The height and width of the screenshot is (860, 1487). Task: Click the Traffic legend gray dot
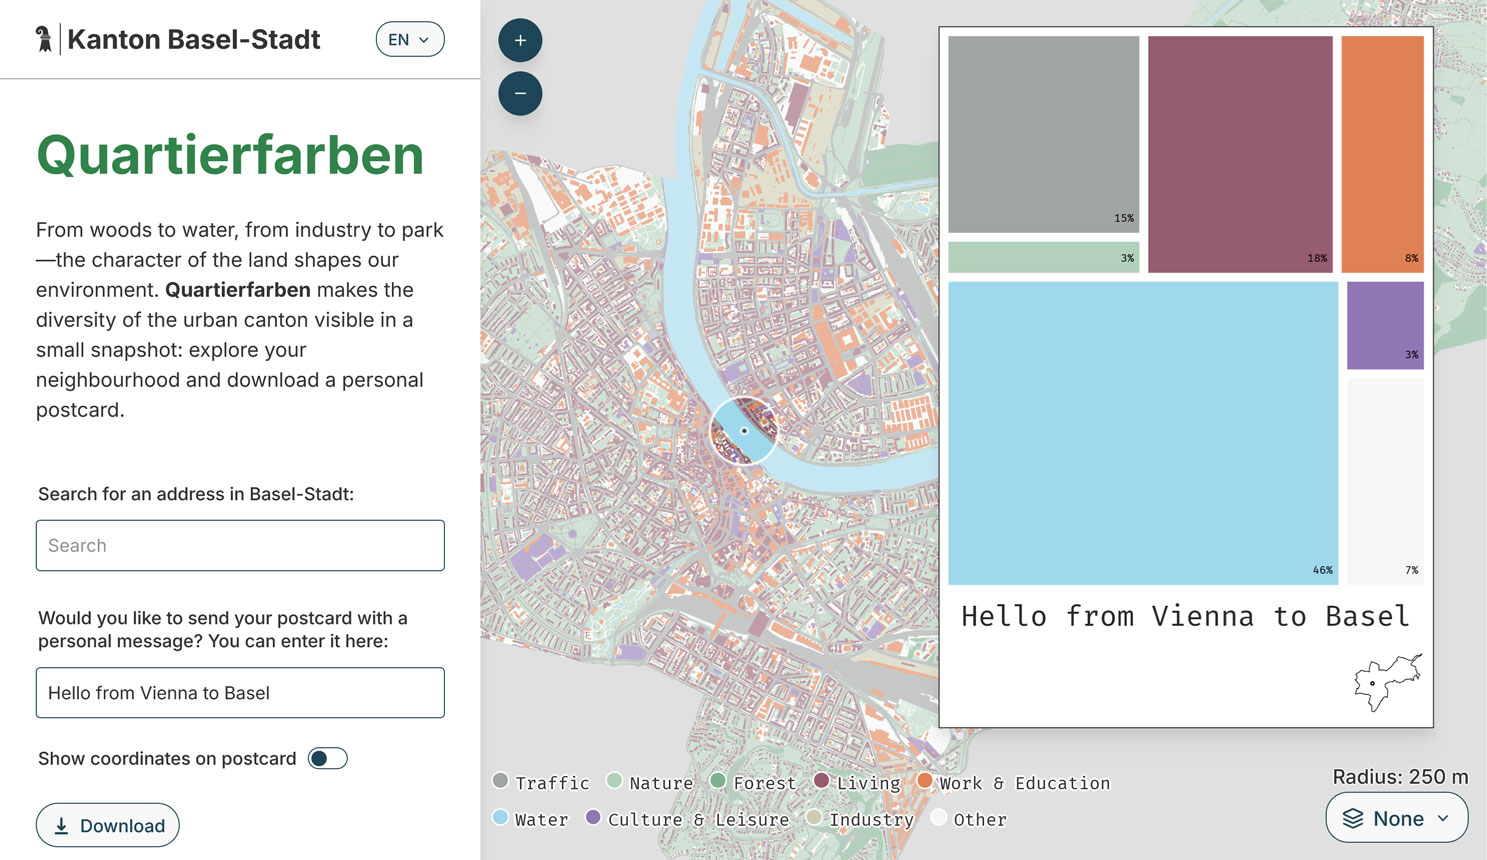[501, 780]
